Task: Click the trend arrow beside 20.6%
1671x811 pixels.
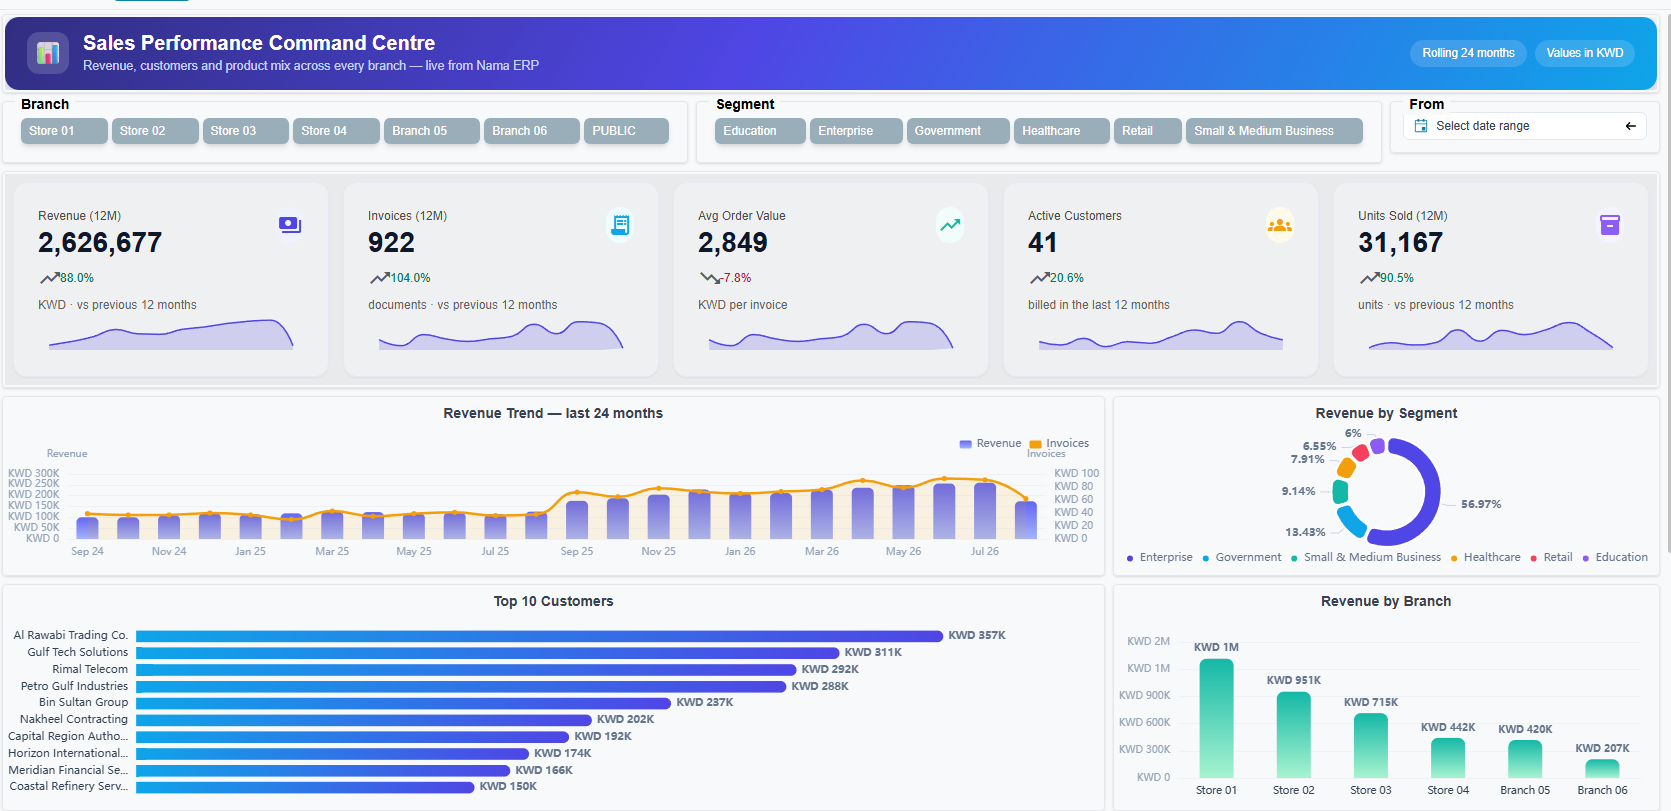Action: tap(1039, 278)
